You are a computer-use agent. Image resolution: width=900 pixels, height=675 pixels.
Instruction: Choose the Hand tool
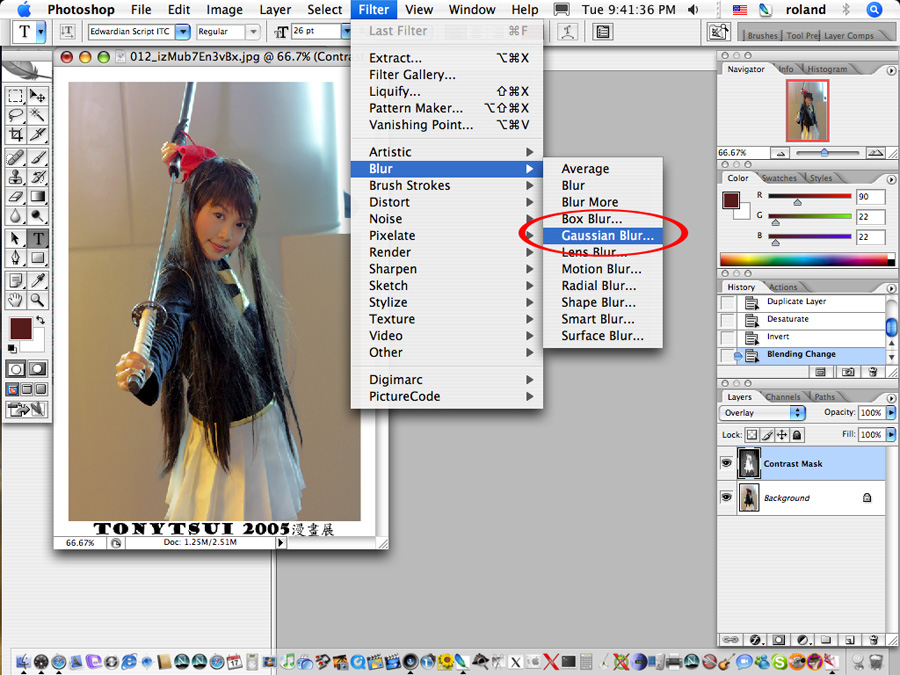pyautogui.click(x=16, y=300)
